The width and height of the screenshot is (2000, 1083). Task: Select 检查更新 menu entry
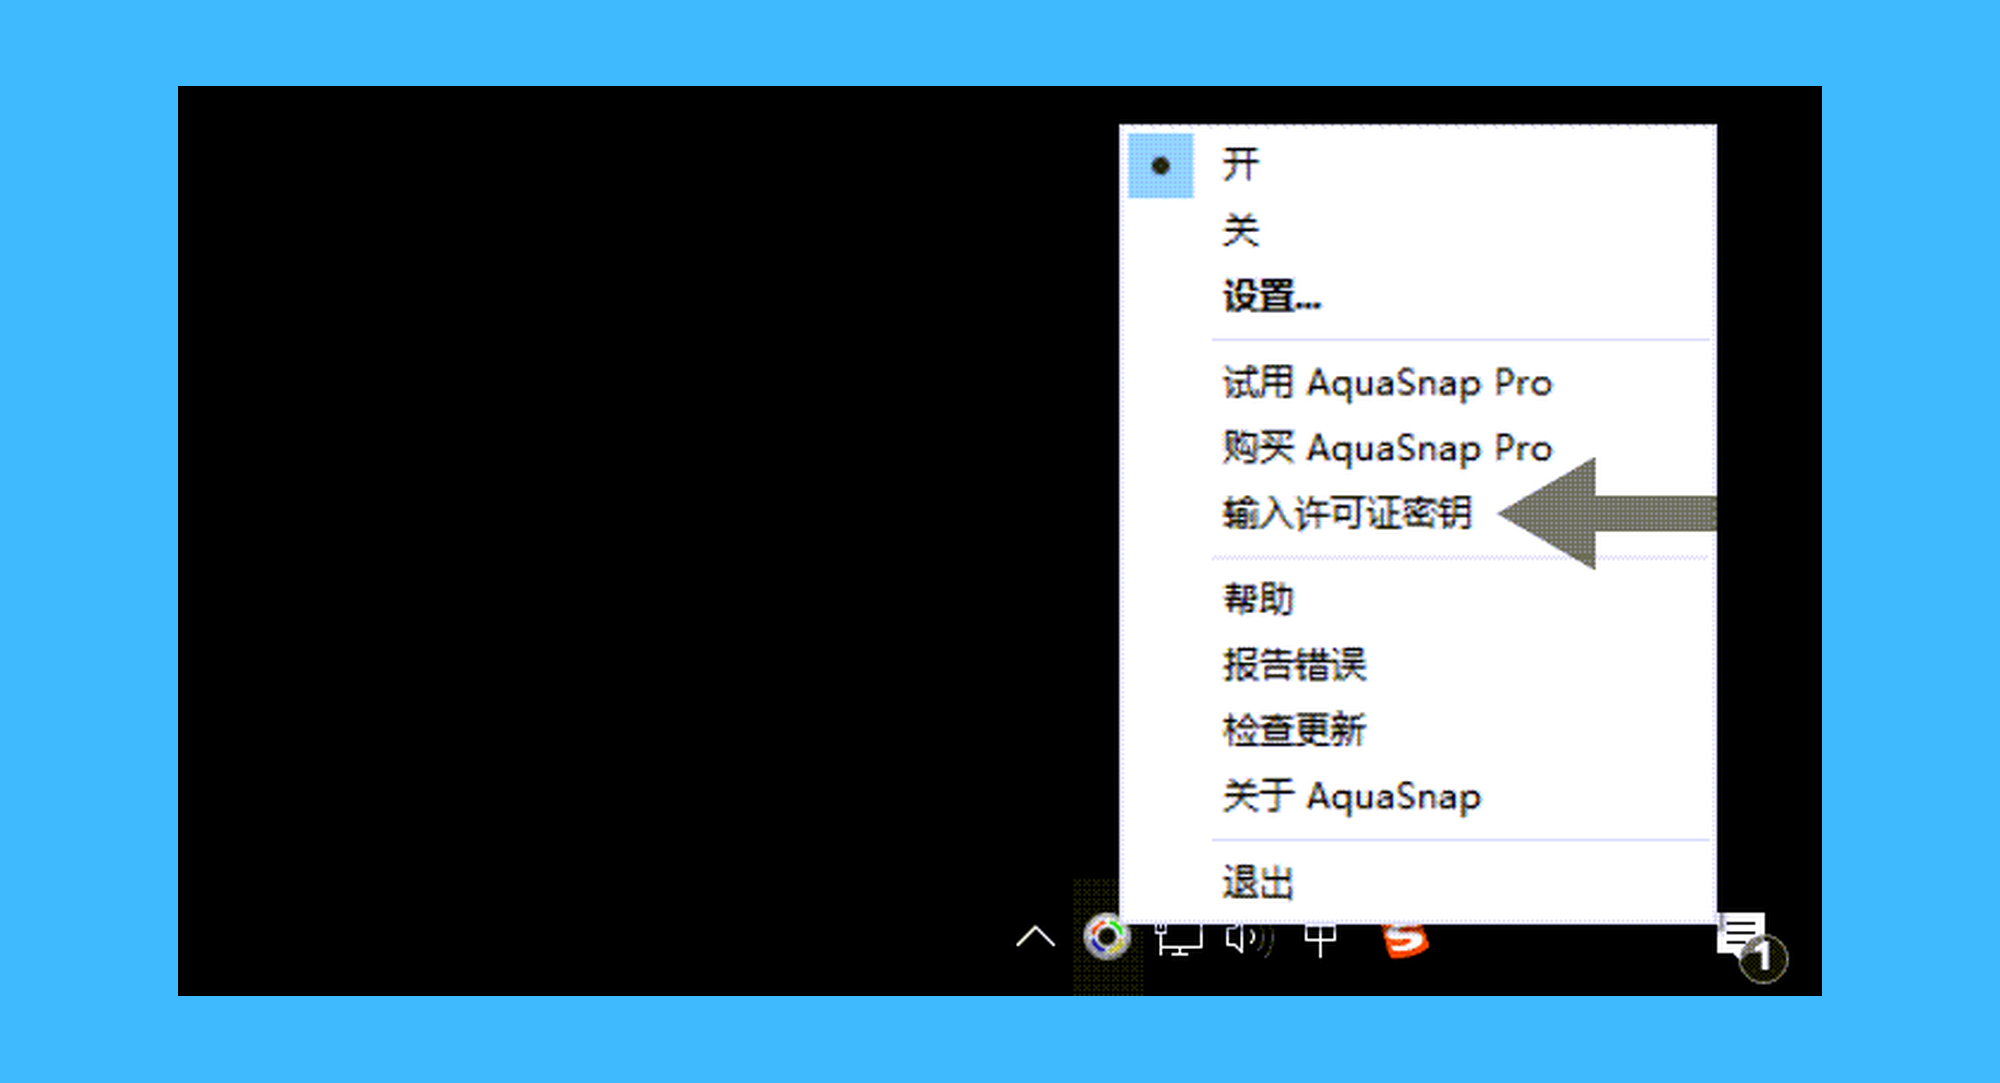[x=1418, y=731]
